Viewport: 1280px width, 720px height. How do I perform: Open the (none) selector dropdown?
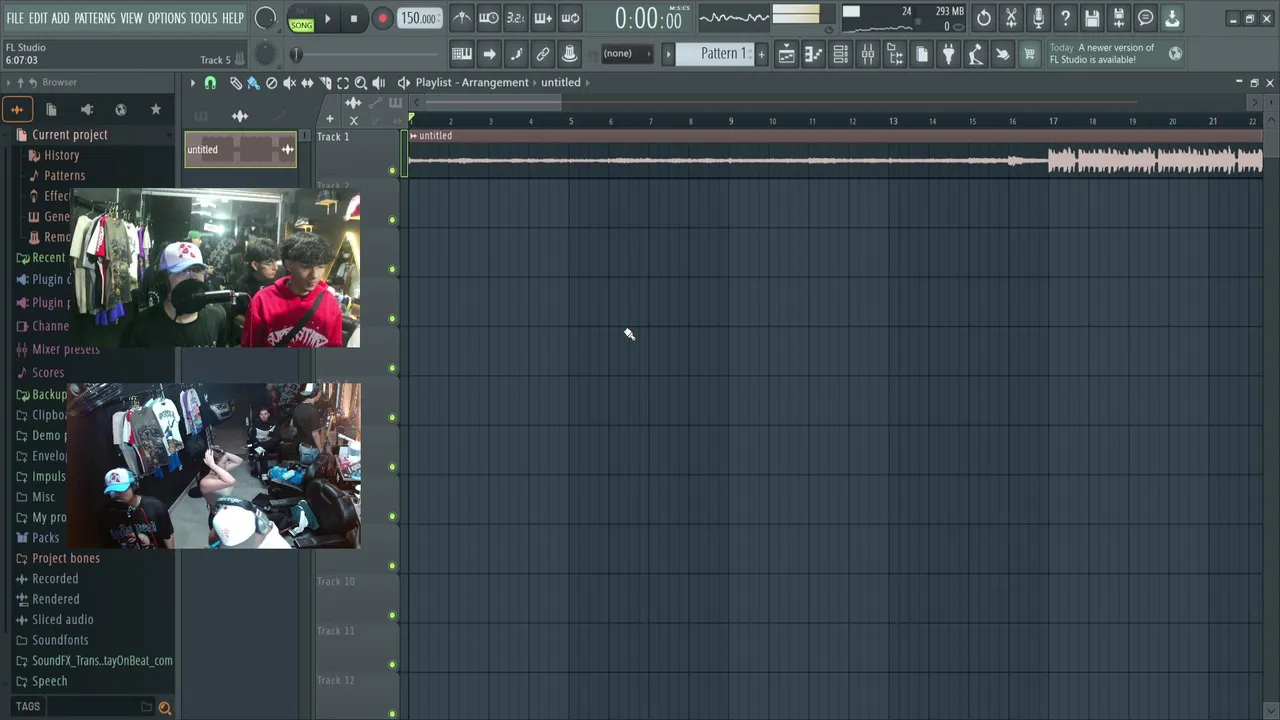tap(626, 54)
